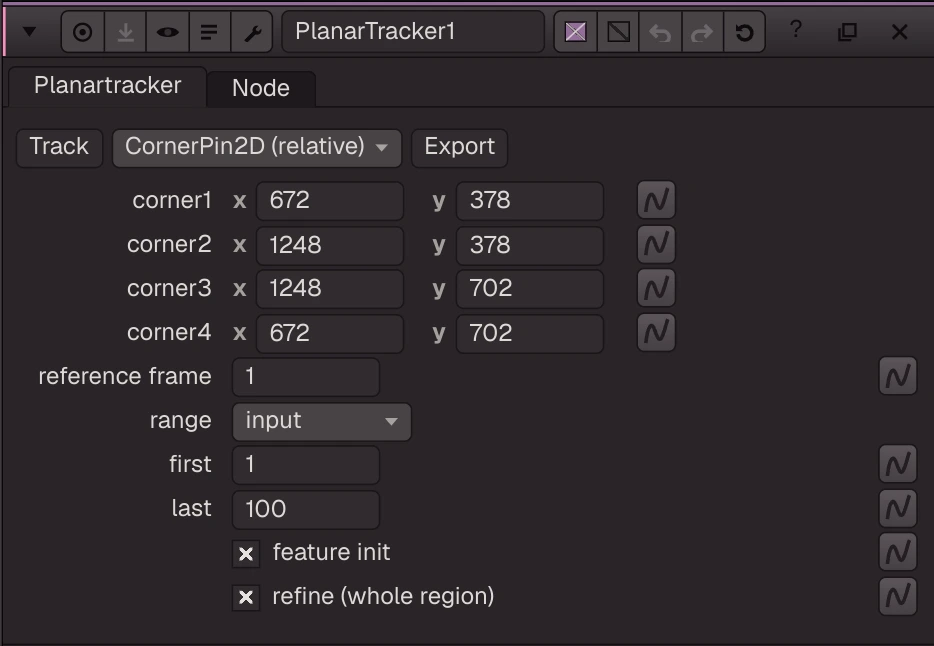Click the first frame input field
Screen dimensions: 934x646
point(306,465)
